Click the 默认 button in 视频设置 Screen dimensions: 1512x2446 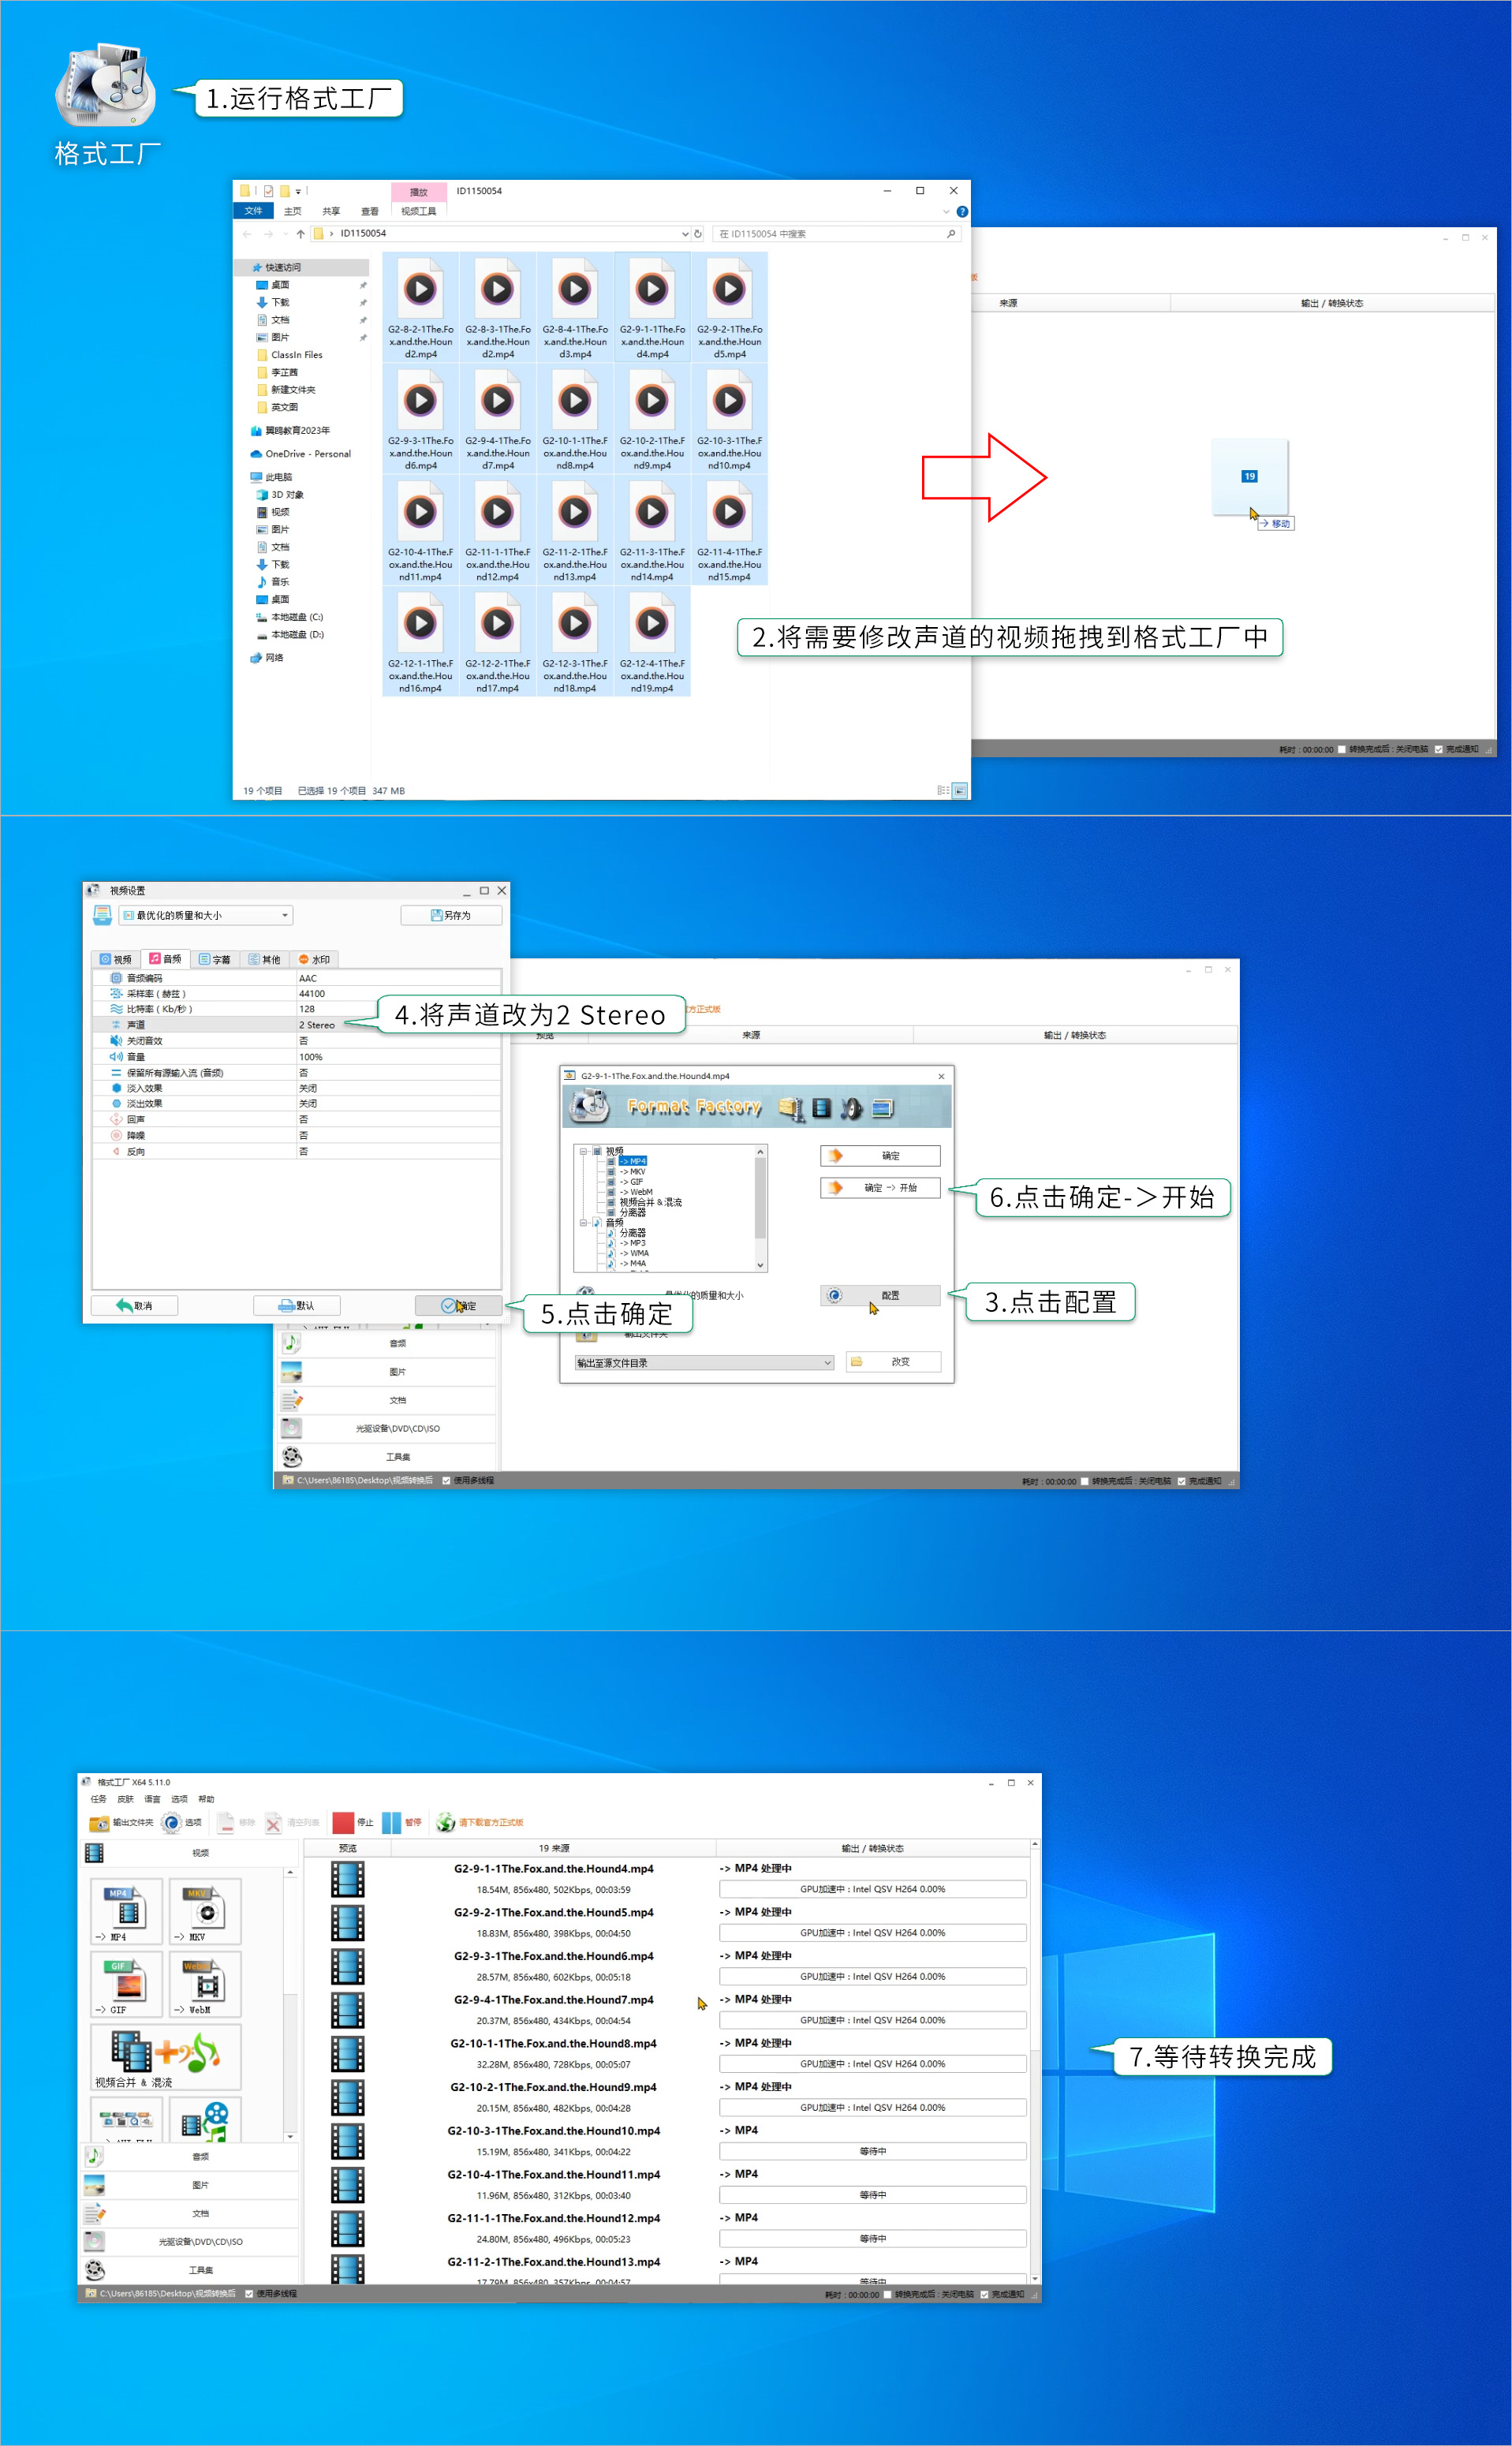click(297, 1305)
